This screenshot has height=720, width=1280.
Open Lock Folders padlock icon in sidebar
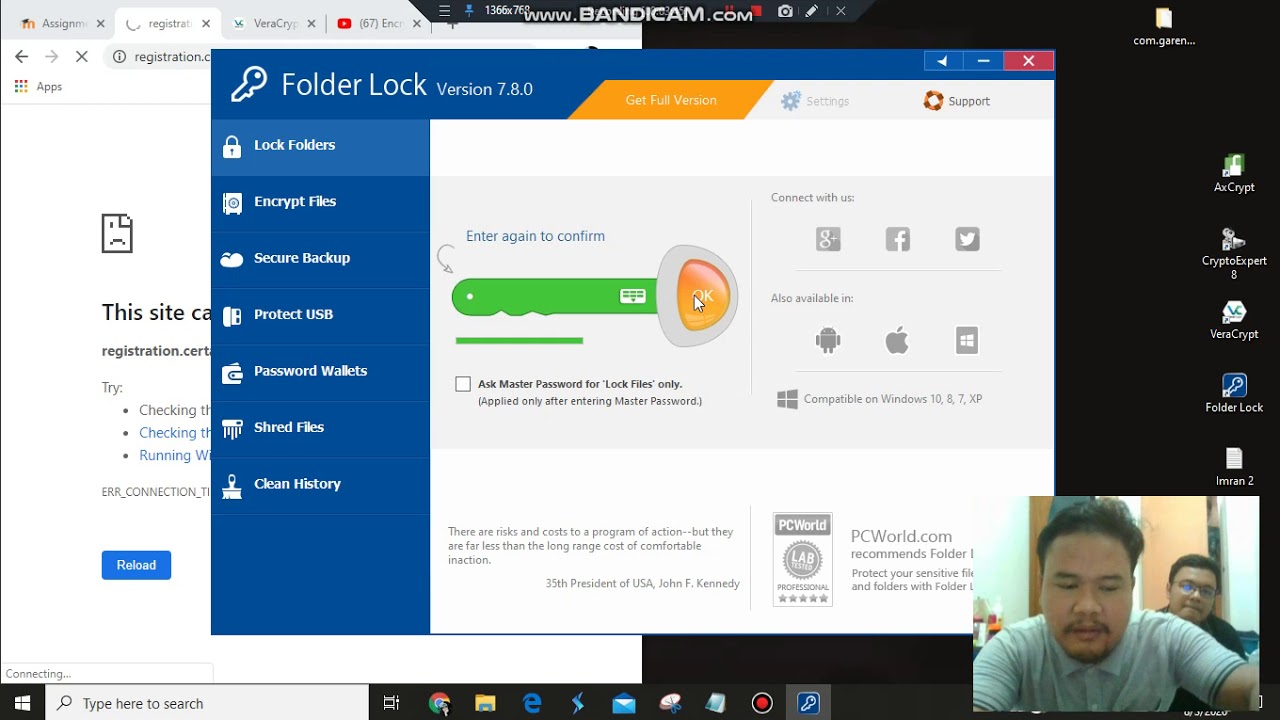pyautogui.click(x=232, y=146)
